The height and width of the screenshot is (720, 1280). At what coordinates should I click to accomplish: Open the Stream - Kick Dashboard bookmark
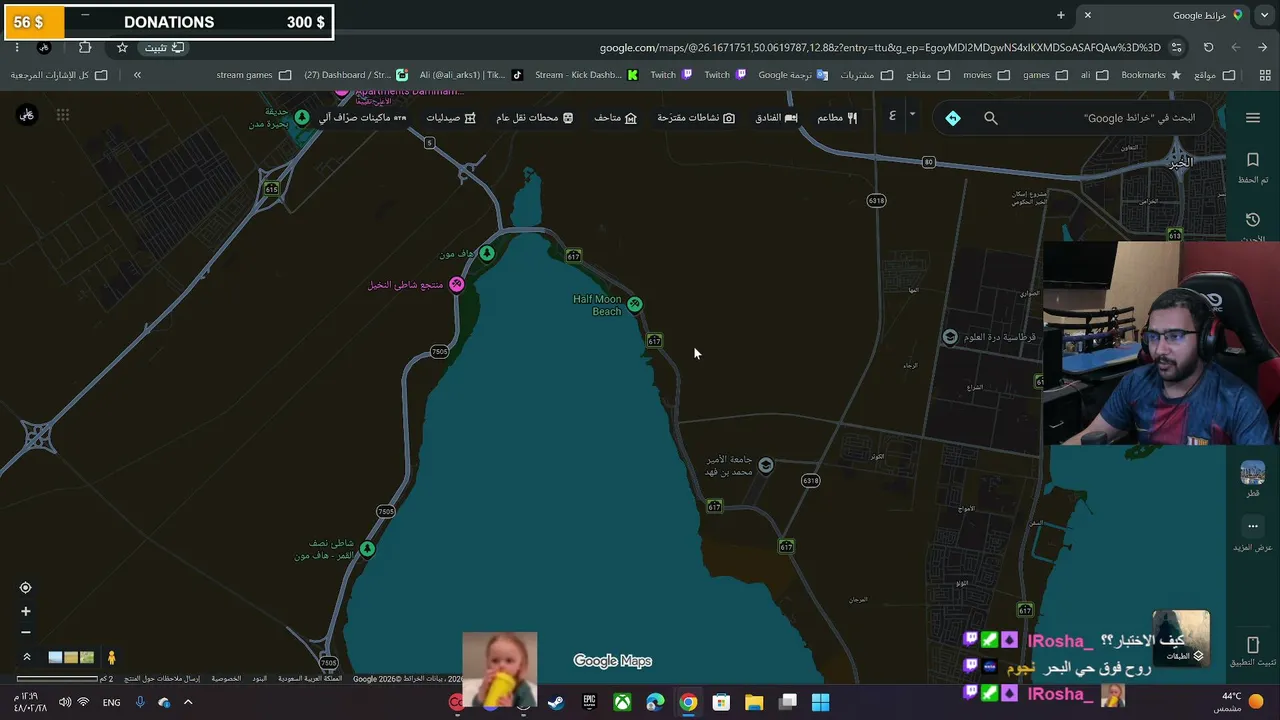tap(586, 75)
